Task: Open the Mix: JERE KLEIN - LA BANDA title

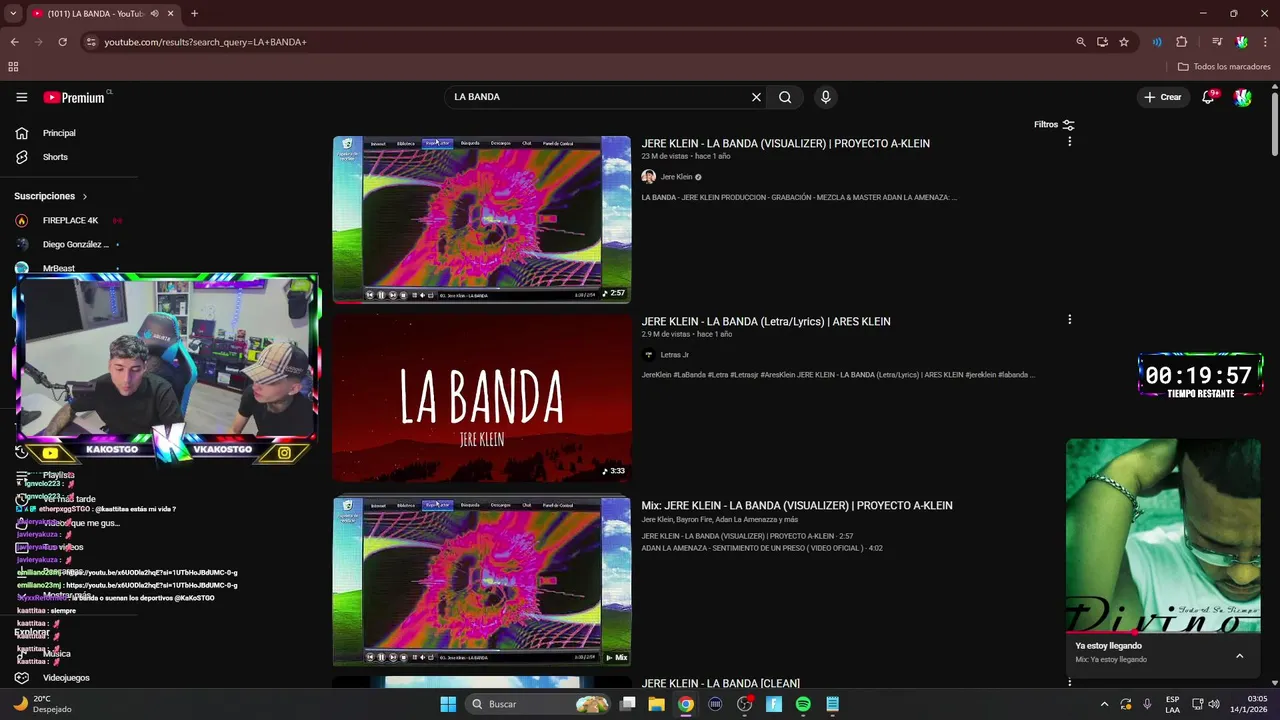Action: coord(797,505)
